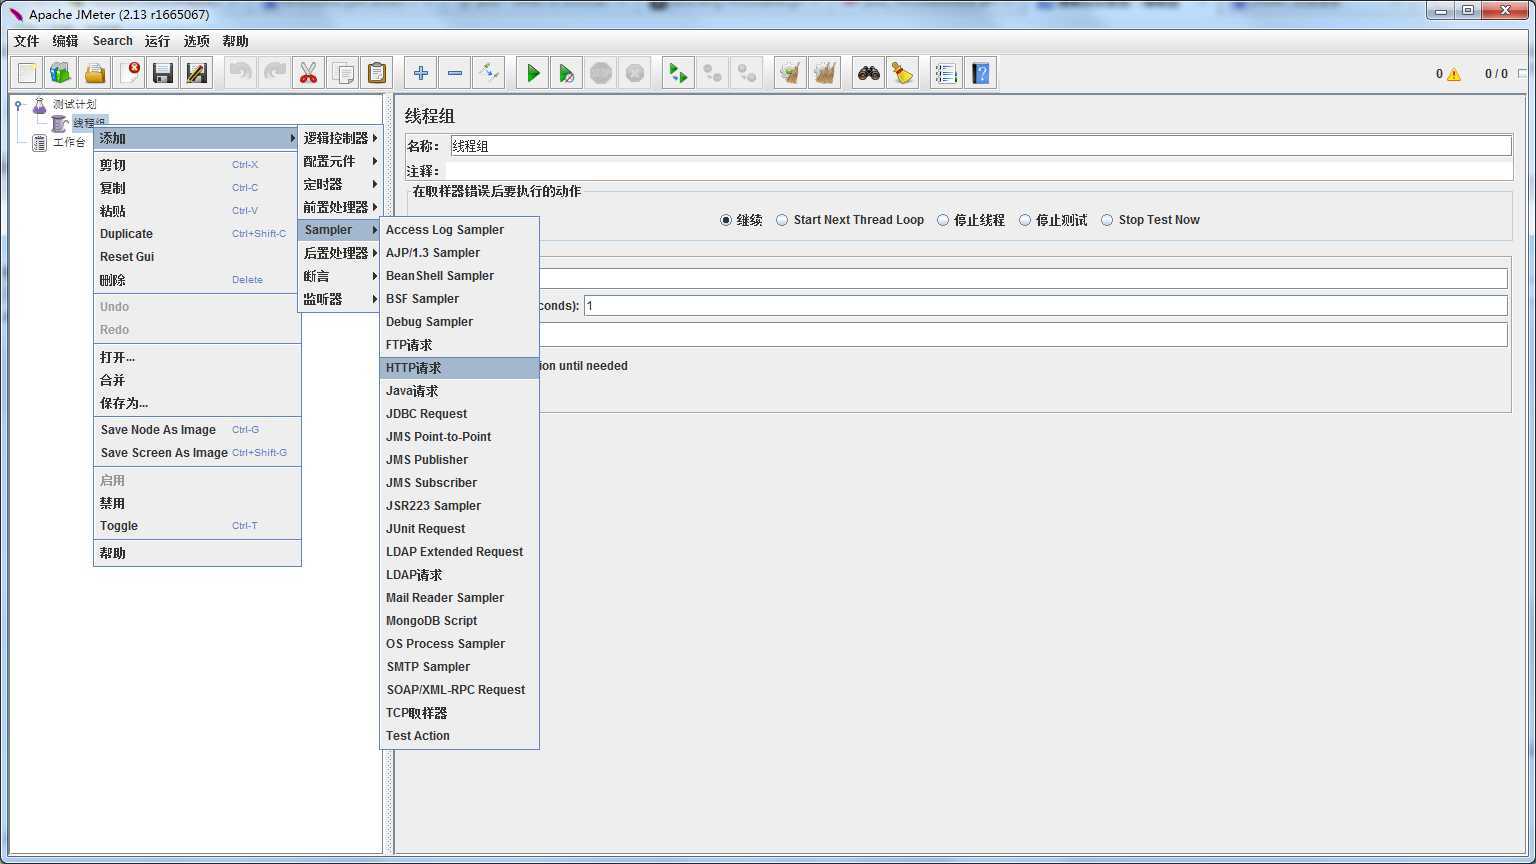Select Start Next Thread Loop radio option
Screen dimensions: 1536x864
782,220
